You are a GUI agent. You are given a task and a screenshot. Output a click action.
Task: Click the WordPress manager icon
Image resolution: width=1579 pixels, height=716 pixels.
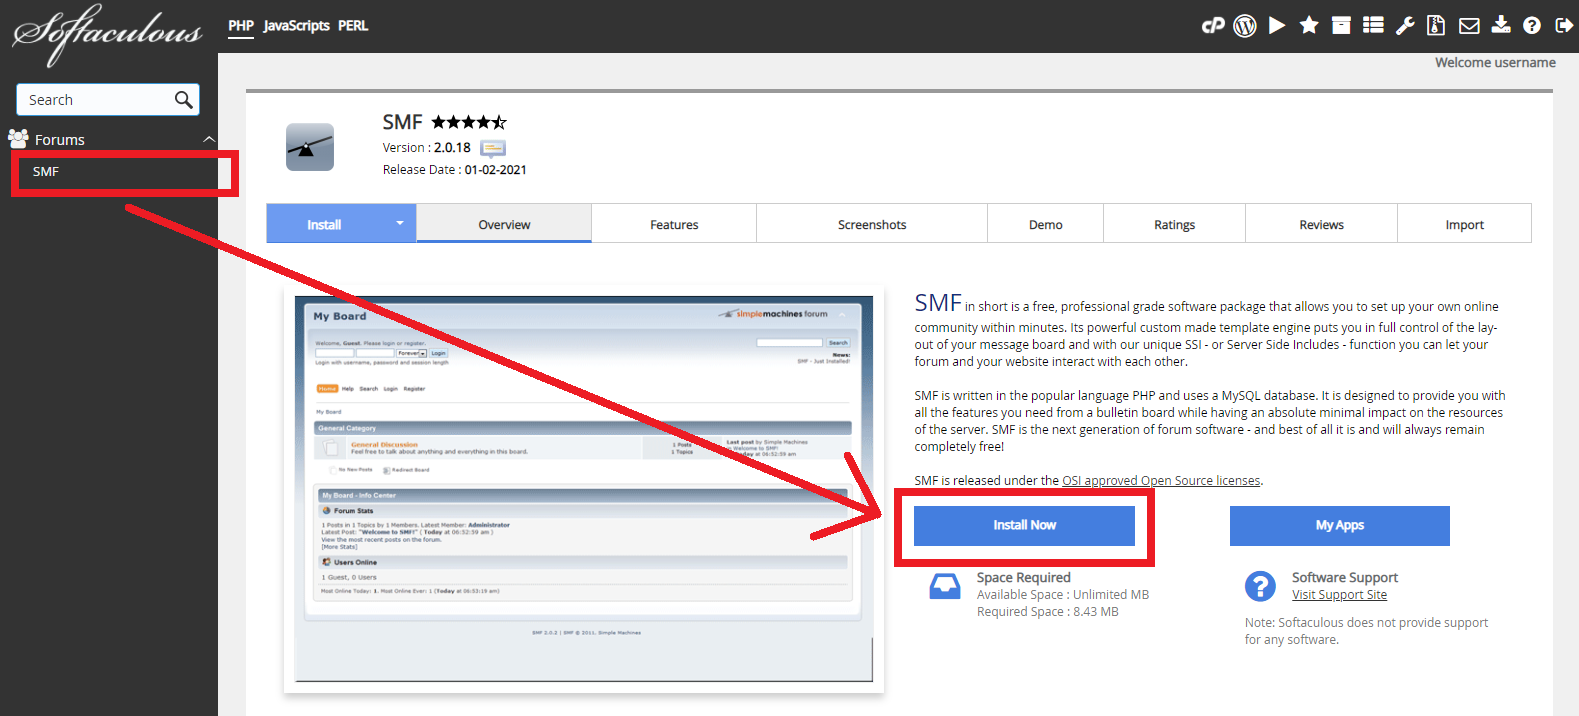coord(1245,26)
